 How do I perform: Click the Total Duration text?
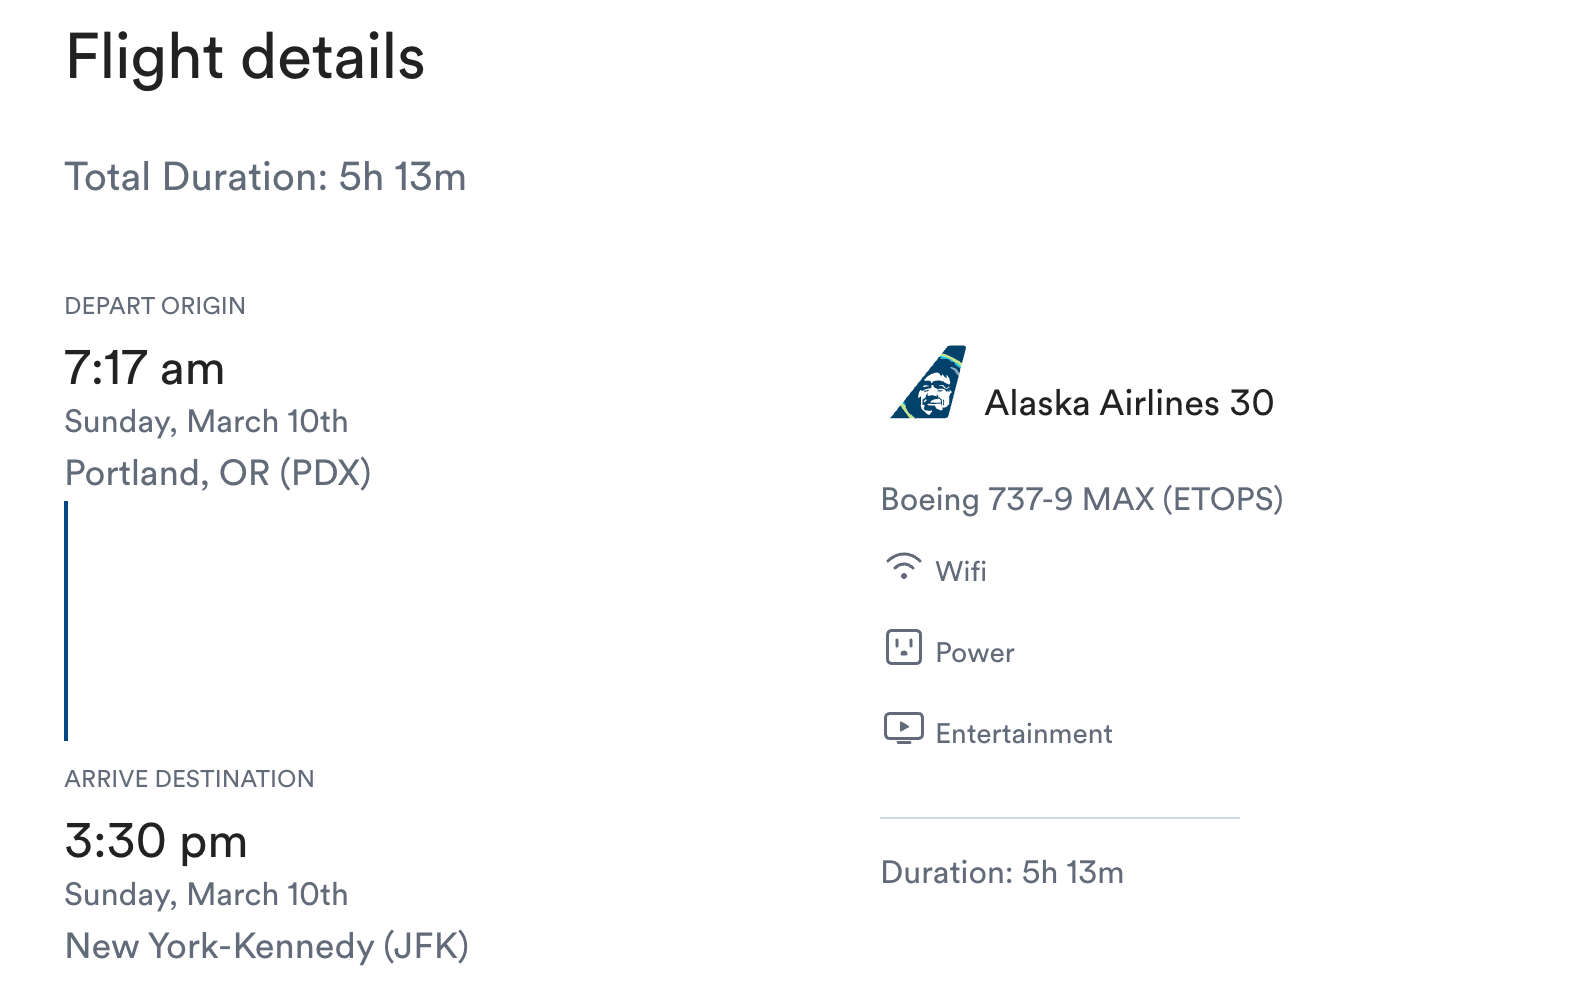[x=265, y=177]
